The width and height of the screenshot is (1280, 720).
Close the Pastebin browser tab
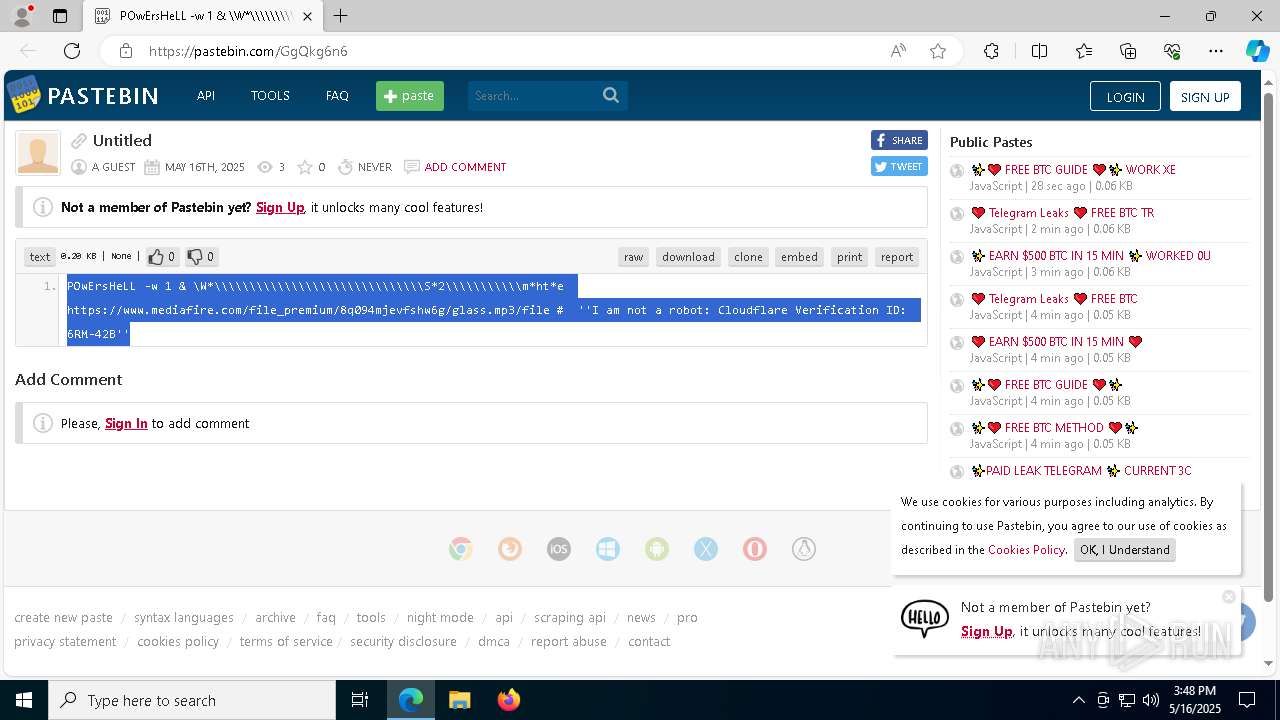(x=308, y=16)
